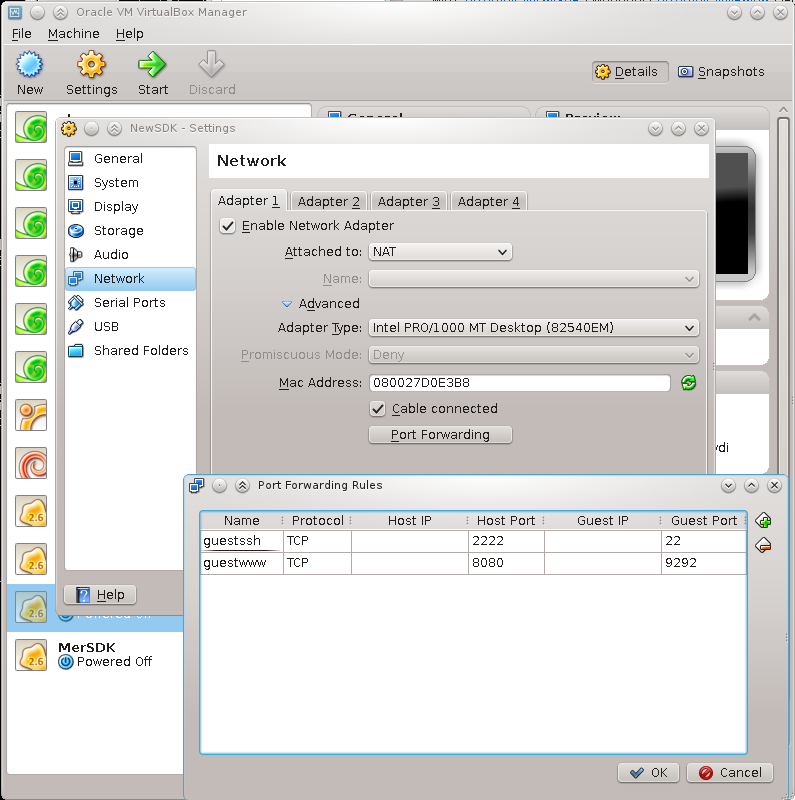The width and height of the screenshot is (795, 800).
Task: Remove selected port forwarding rule icon
Action: point(763,545)
